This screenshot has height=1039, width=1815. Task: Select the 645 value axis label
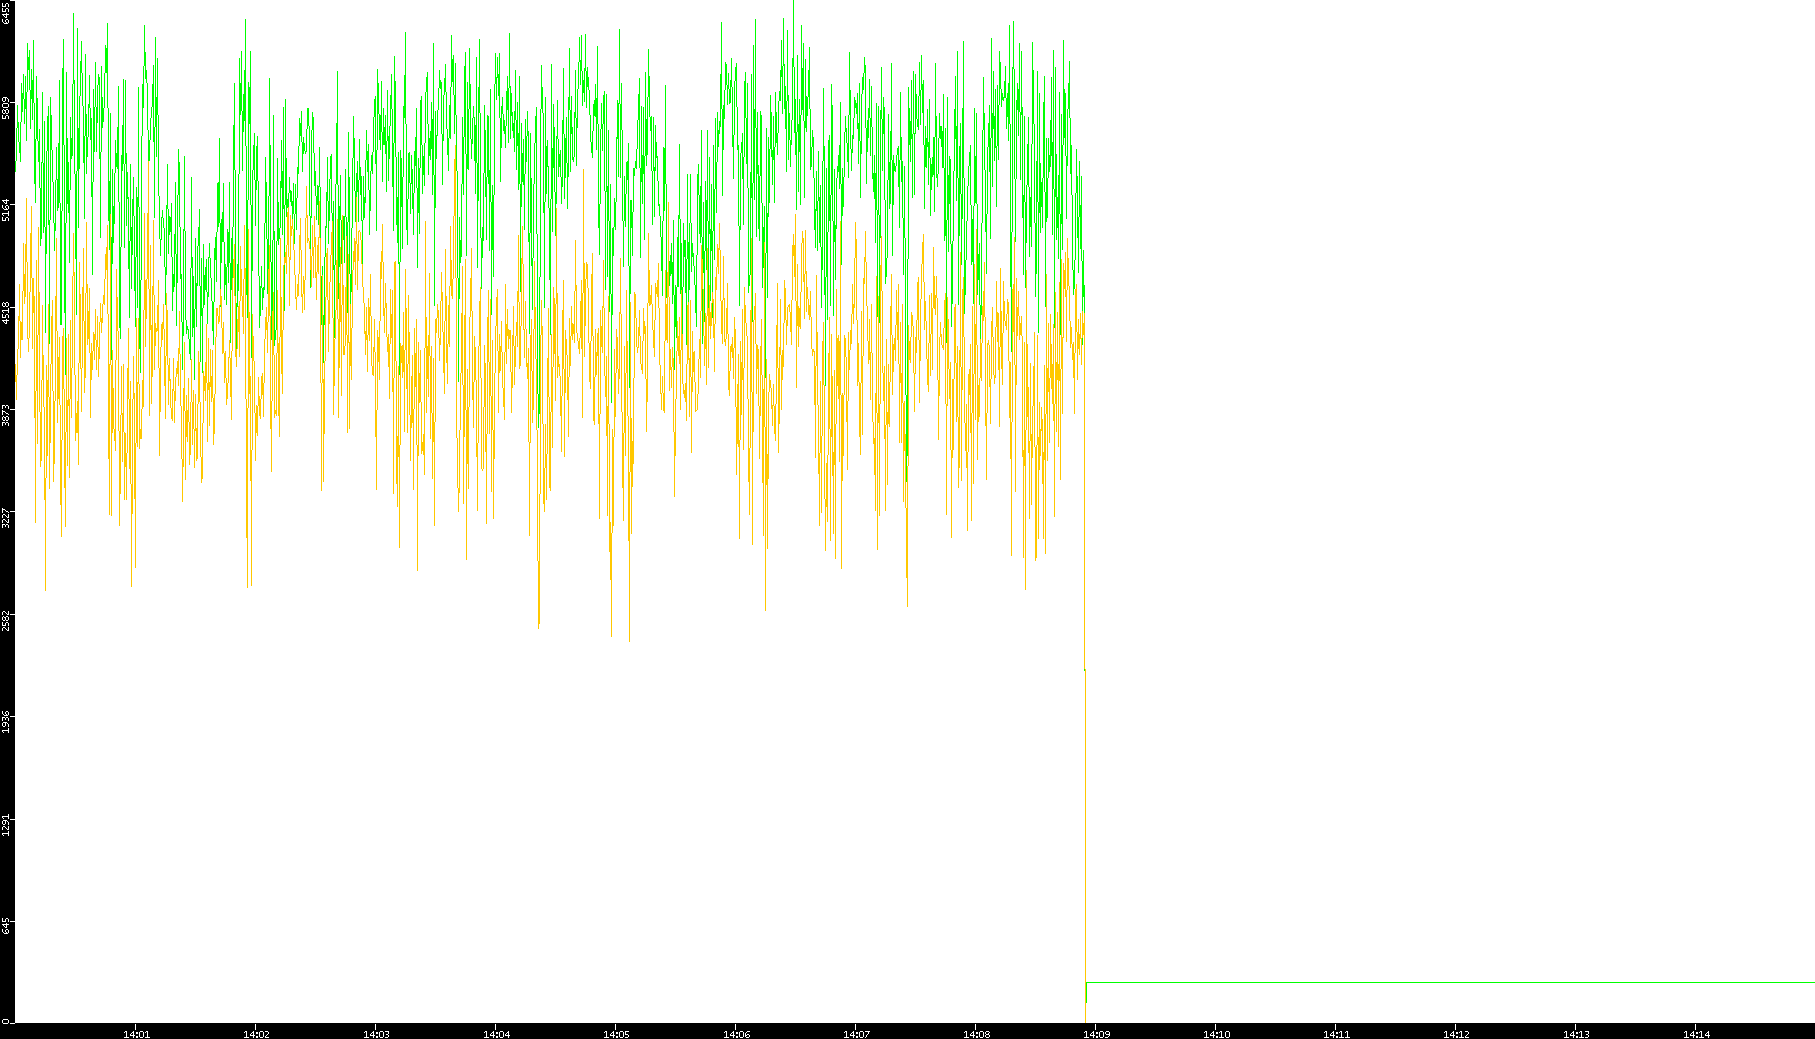click(x=6, y=926)
